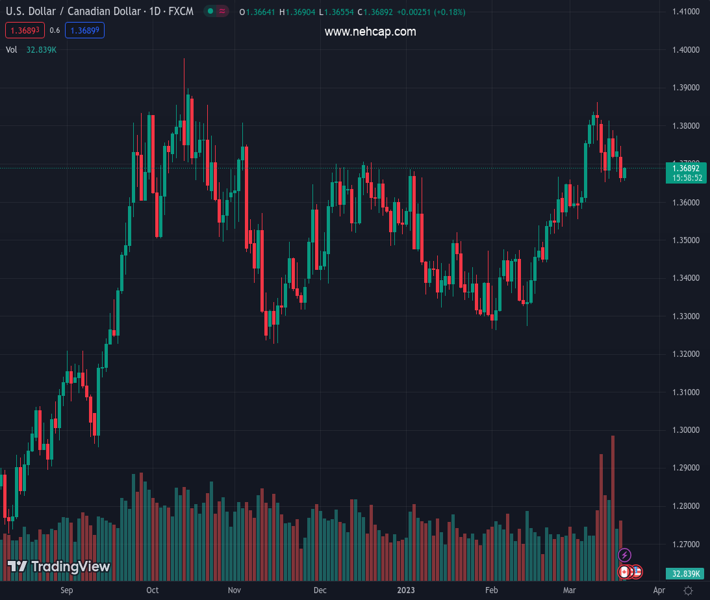Click the current price label 1.36892 on axis
Image resolution: width=710 pixels, height=600 pixels.
coord(688,168)
